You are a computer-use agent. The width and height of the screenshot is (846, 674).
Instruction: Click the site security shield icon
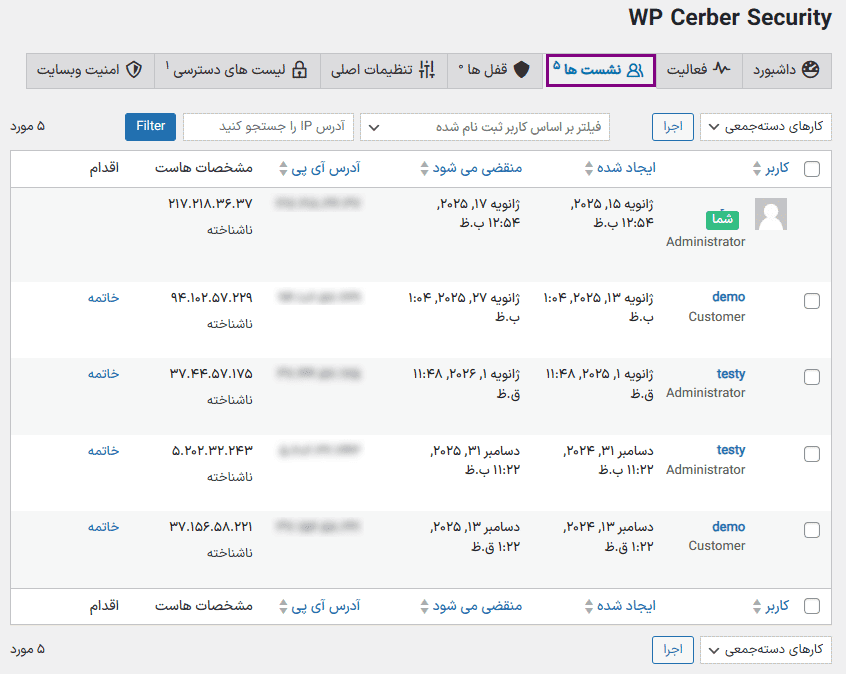tap(134, 70)
